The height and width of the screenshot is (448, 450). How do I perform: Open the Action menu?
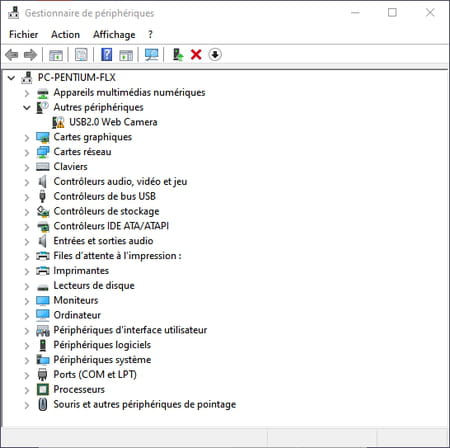(x=65, y=34)
